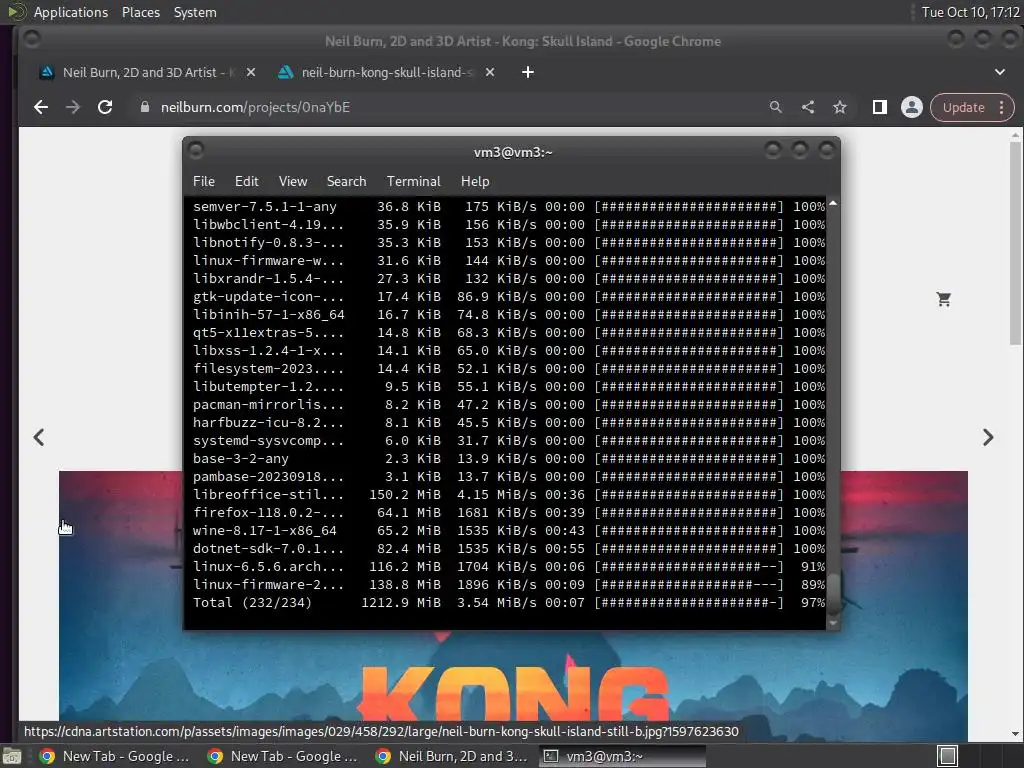
Task: Click the Total (232/234) progress line
Action: [x=509, y=602]
